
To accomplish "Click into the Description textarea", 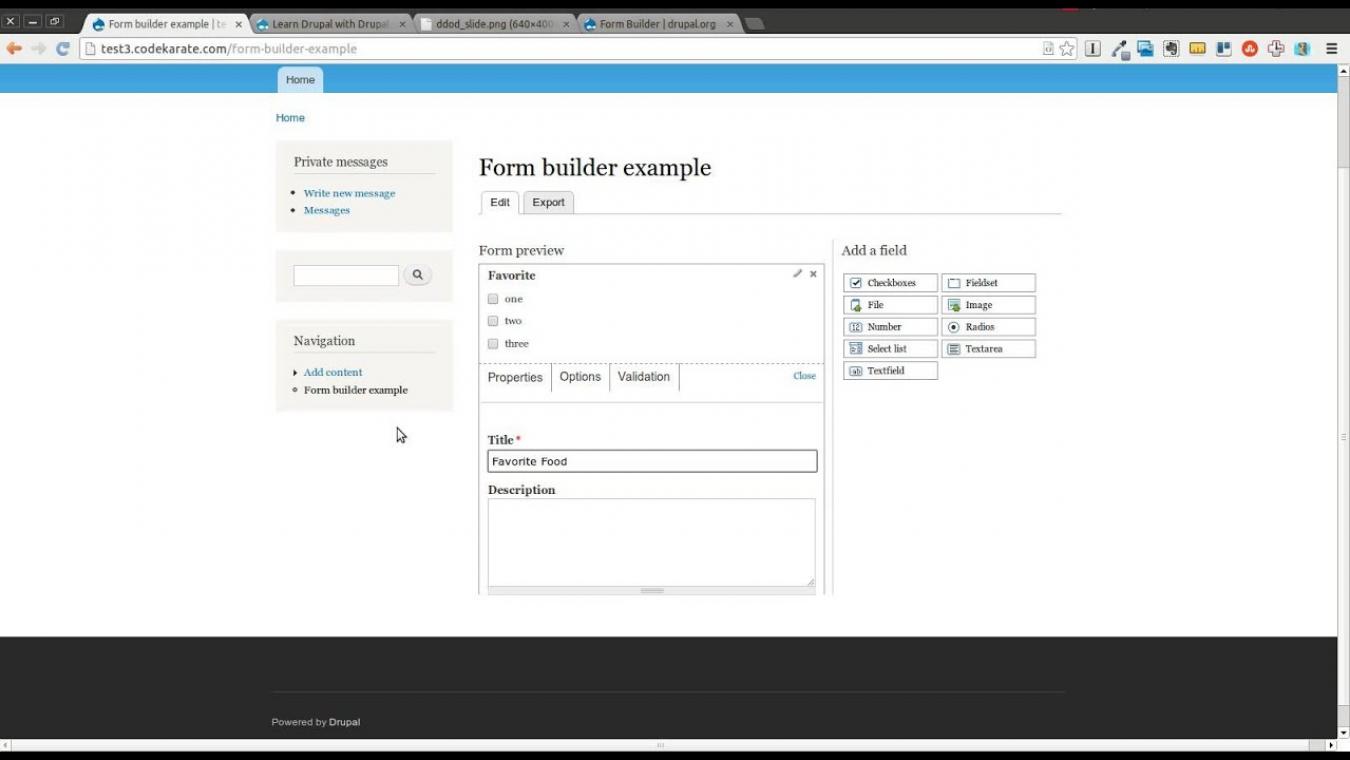I will [x=652, y=542].
